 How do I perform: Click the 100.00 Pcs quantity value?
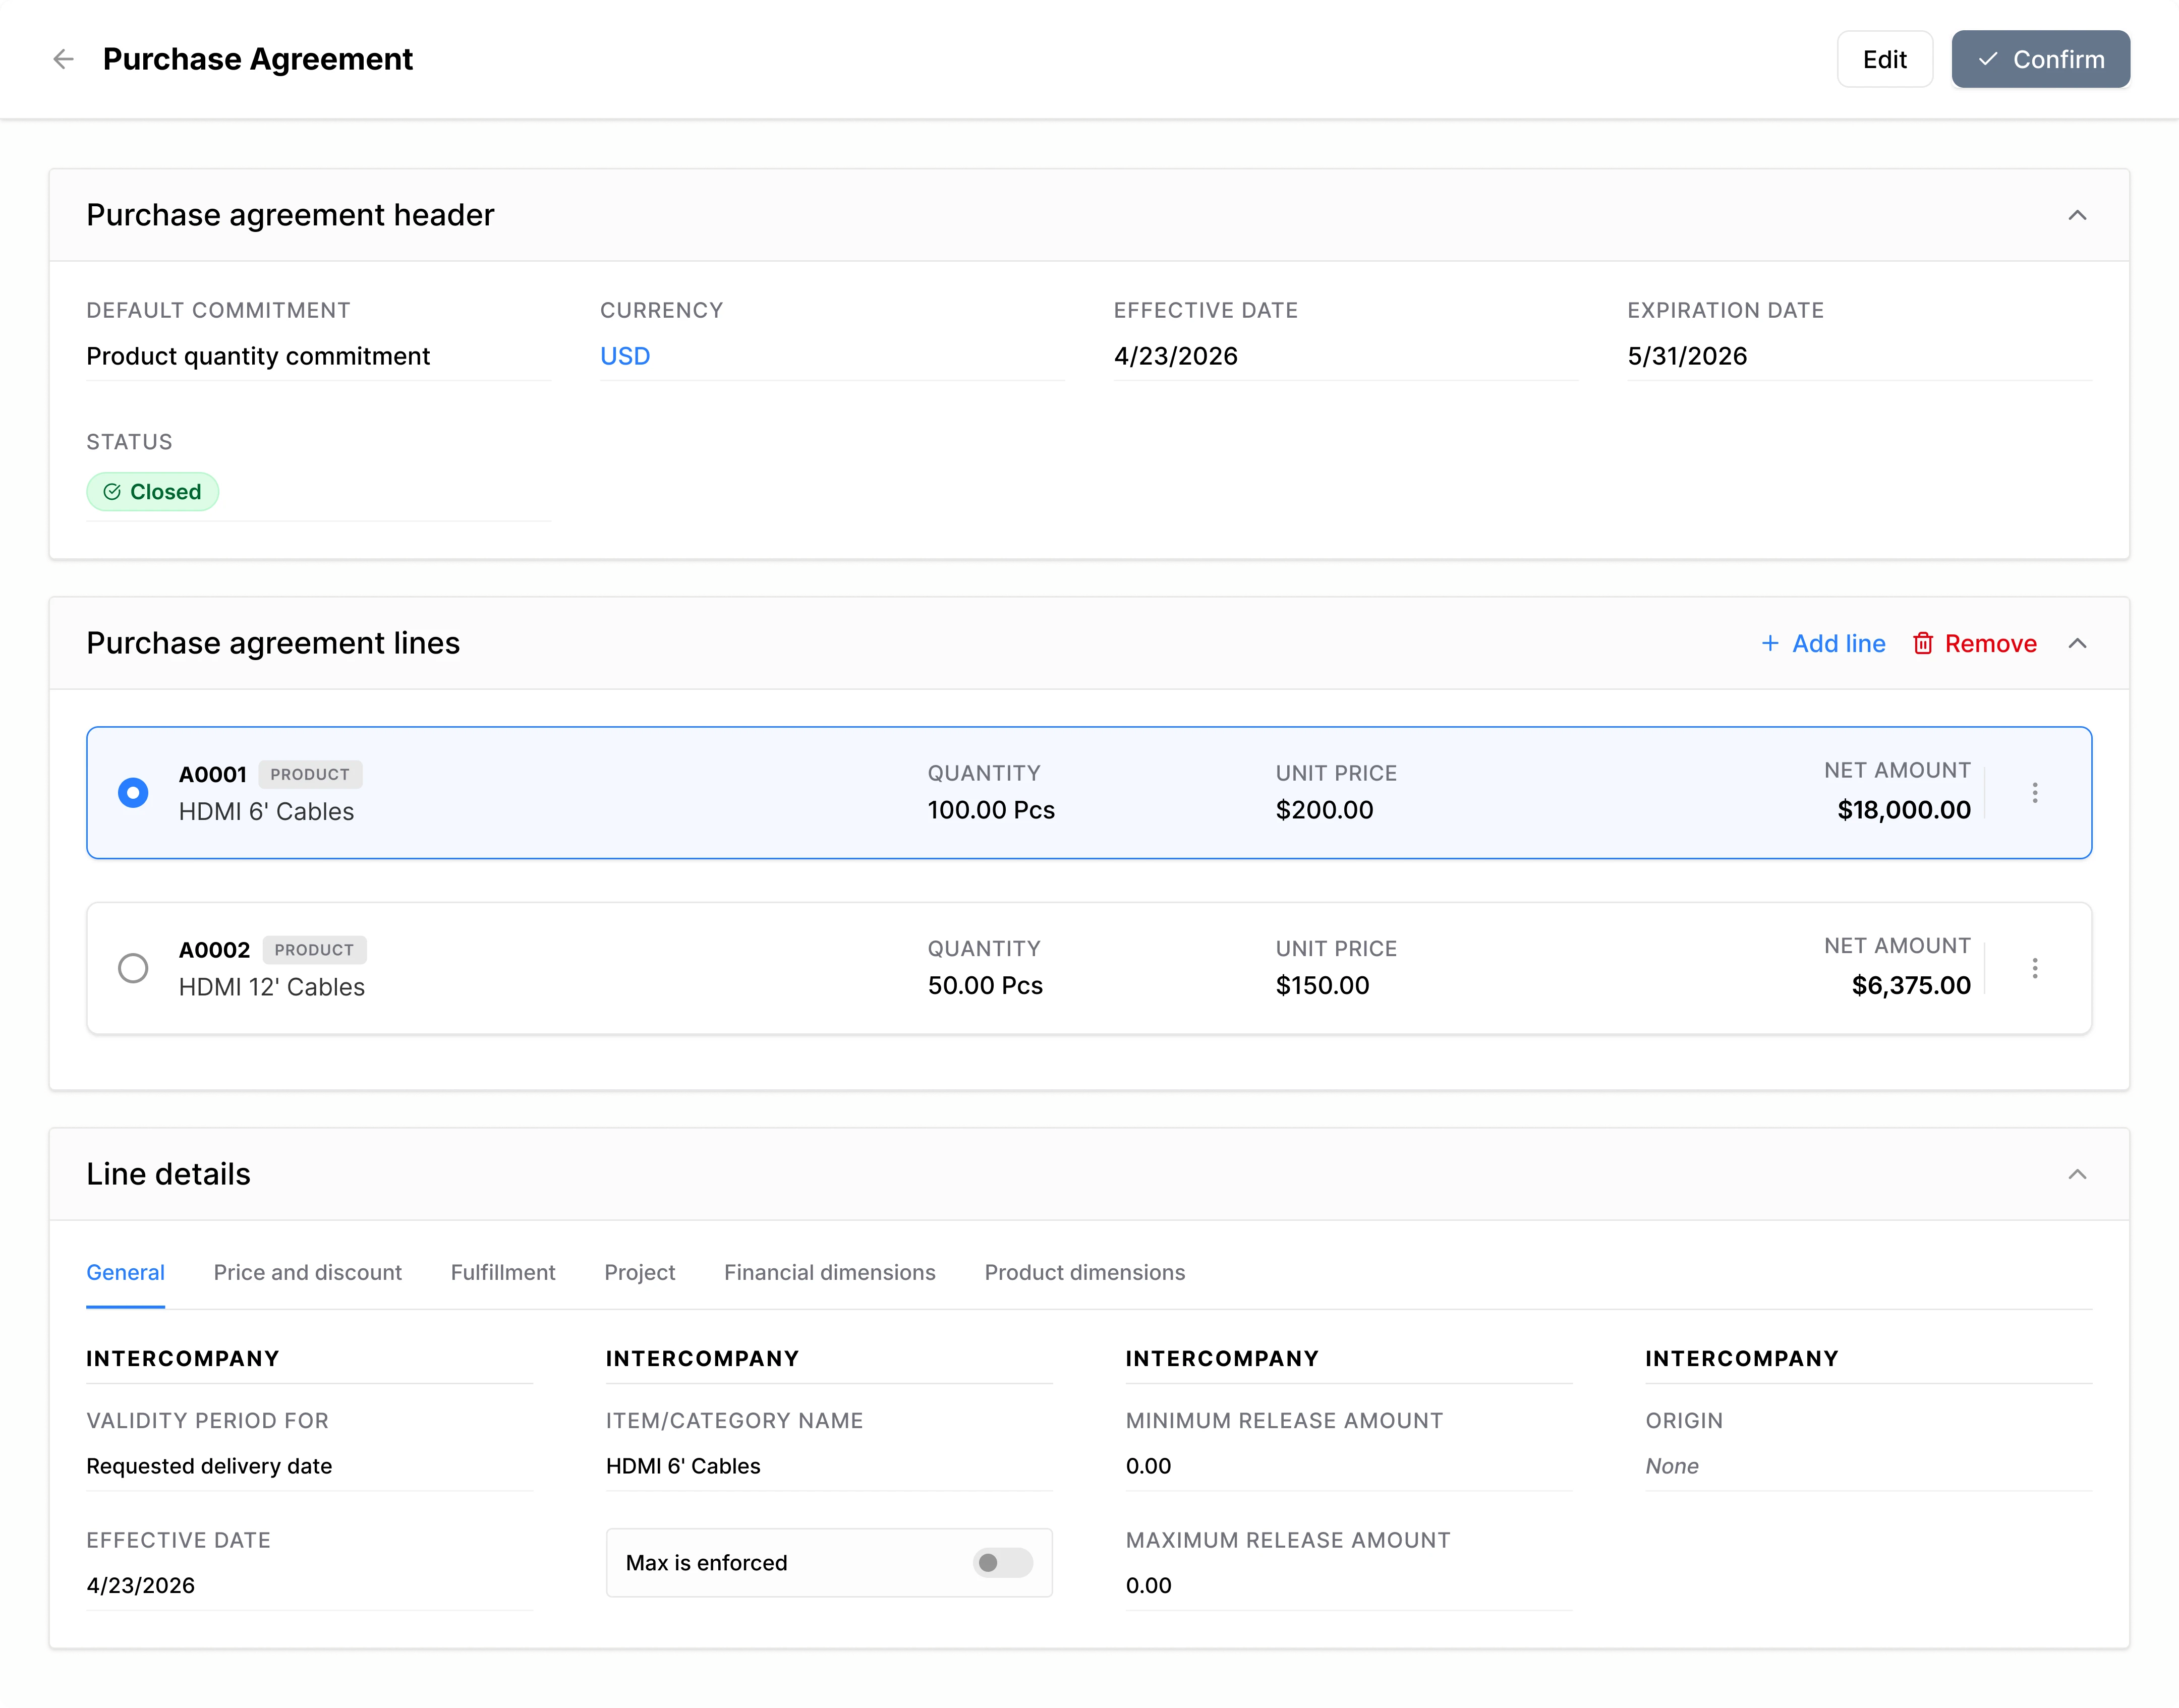(991, 810)
